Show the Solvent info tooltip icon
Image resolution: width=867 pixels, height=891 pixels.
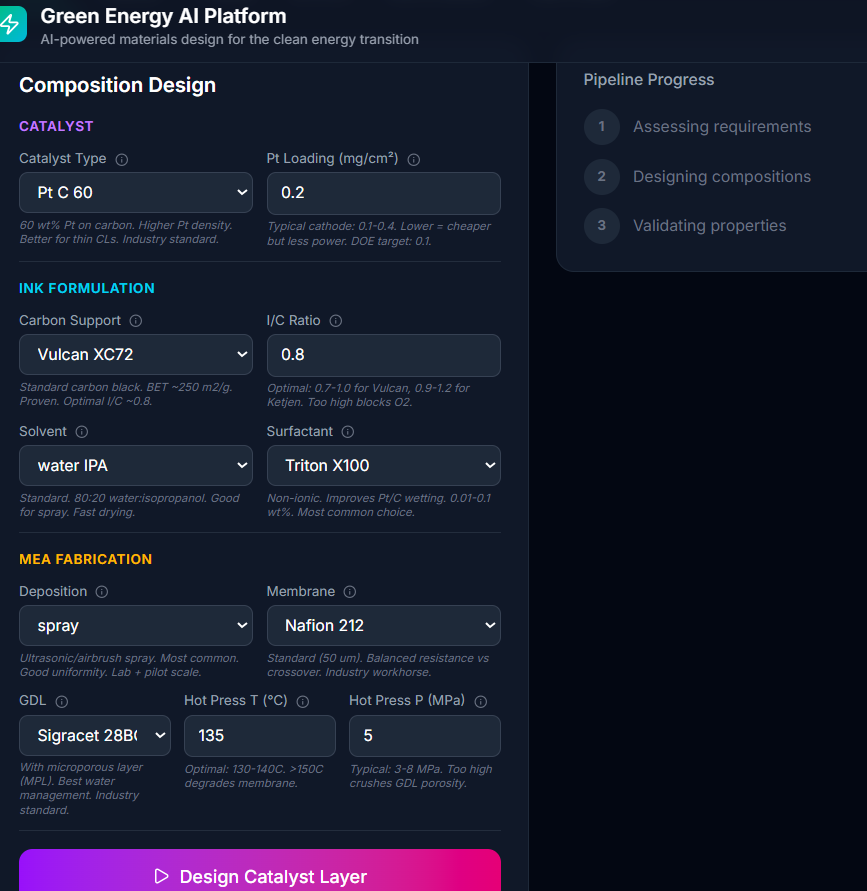click(x=82, y=432)
